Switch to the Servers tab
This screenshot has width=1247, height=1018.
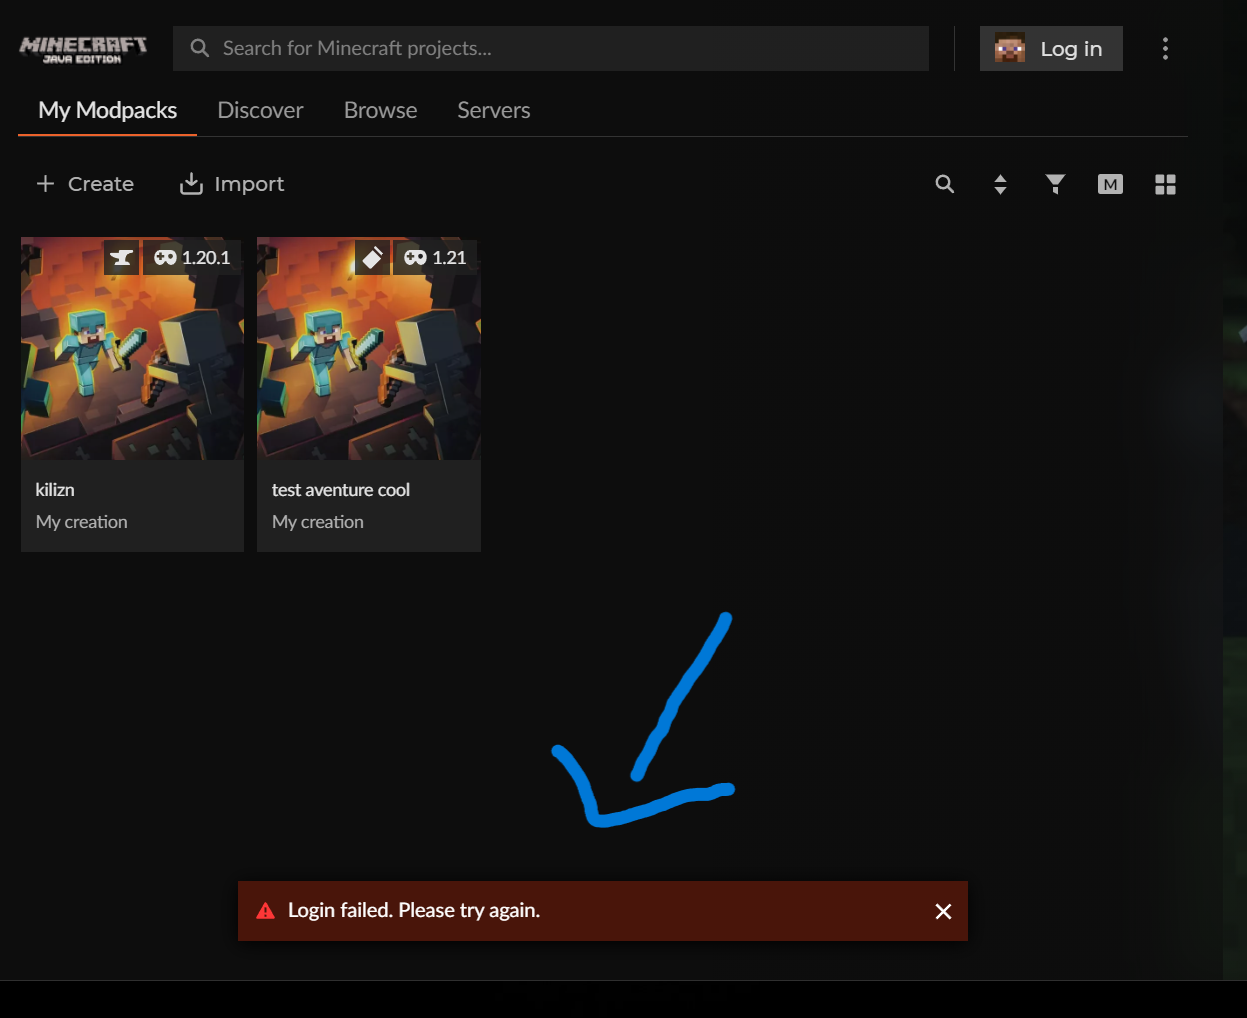(x=494, y=110)
